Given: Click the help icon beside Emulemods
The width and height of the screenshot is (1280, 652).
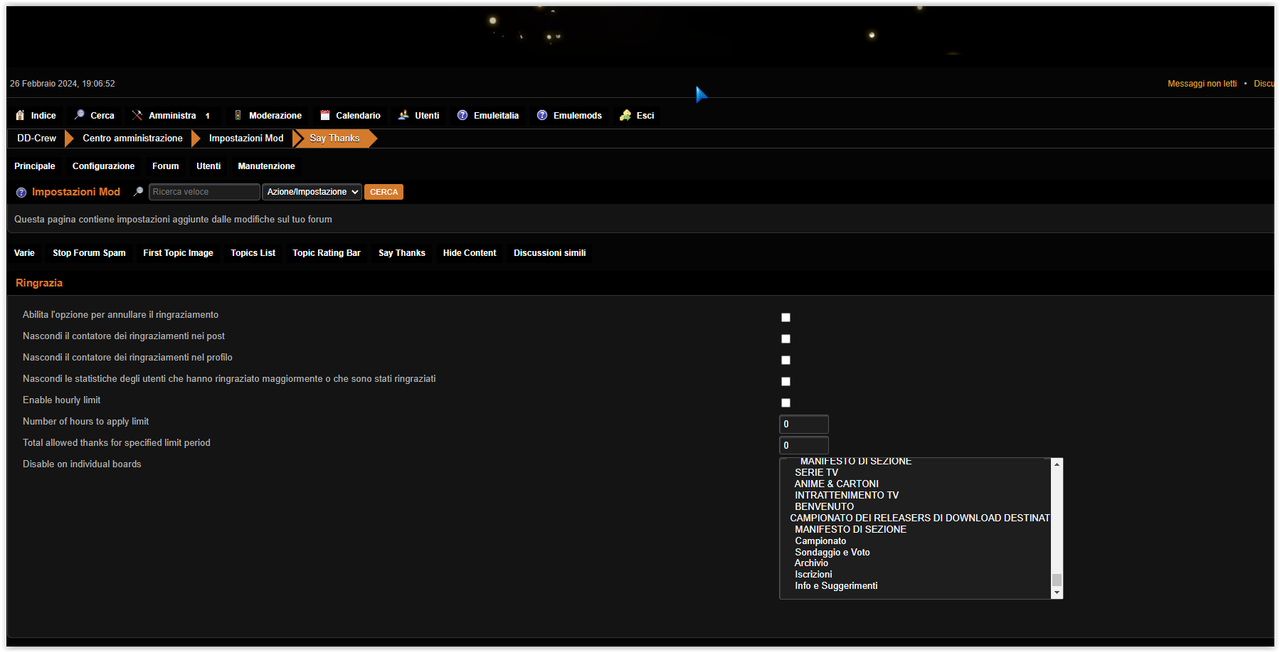Looking at the screenshot, I should (542, 115).
